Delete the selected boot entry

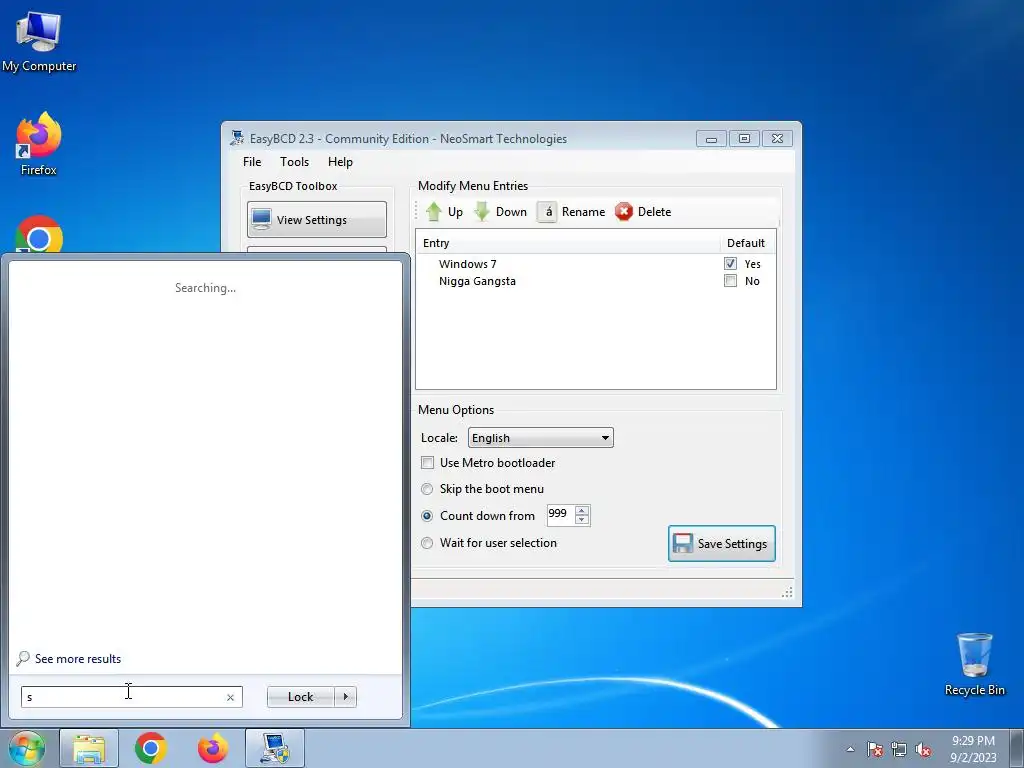(x=643, y=212)
